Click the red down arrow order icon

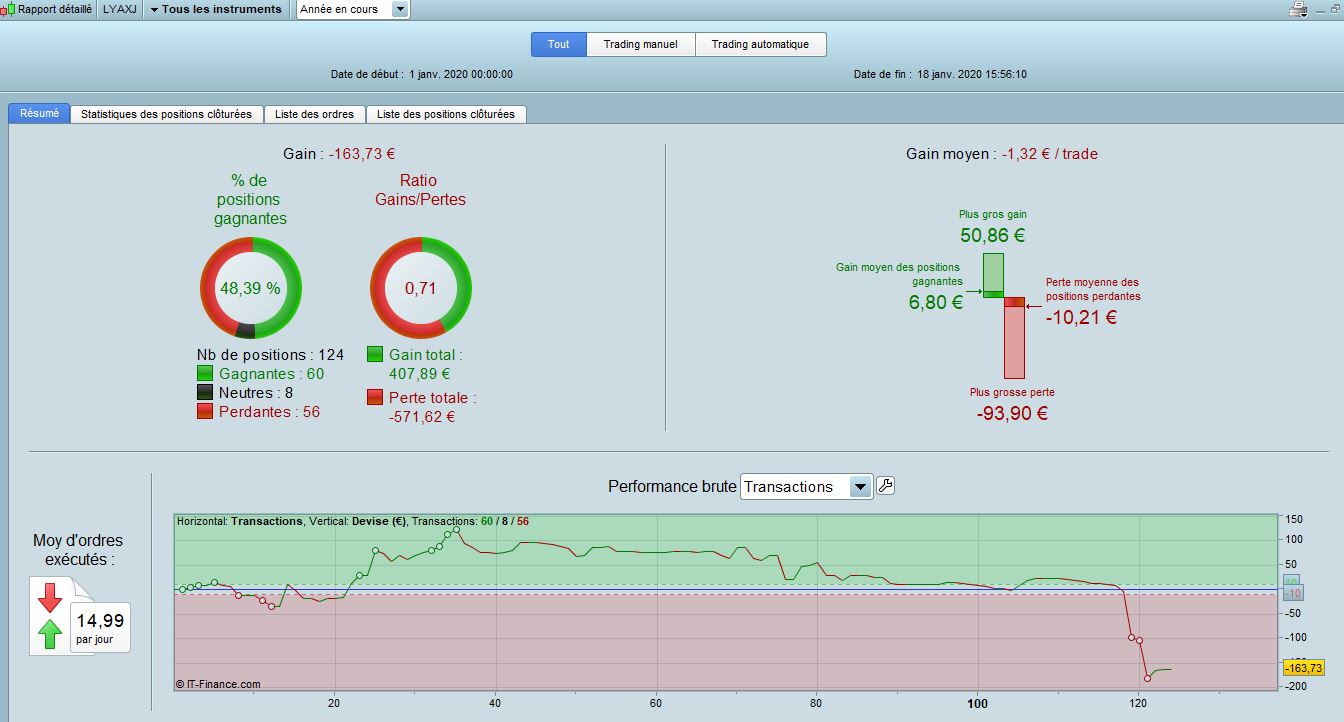coord(50,598)
